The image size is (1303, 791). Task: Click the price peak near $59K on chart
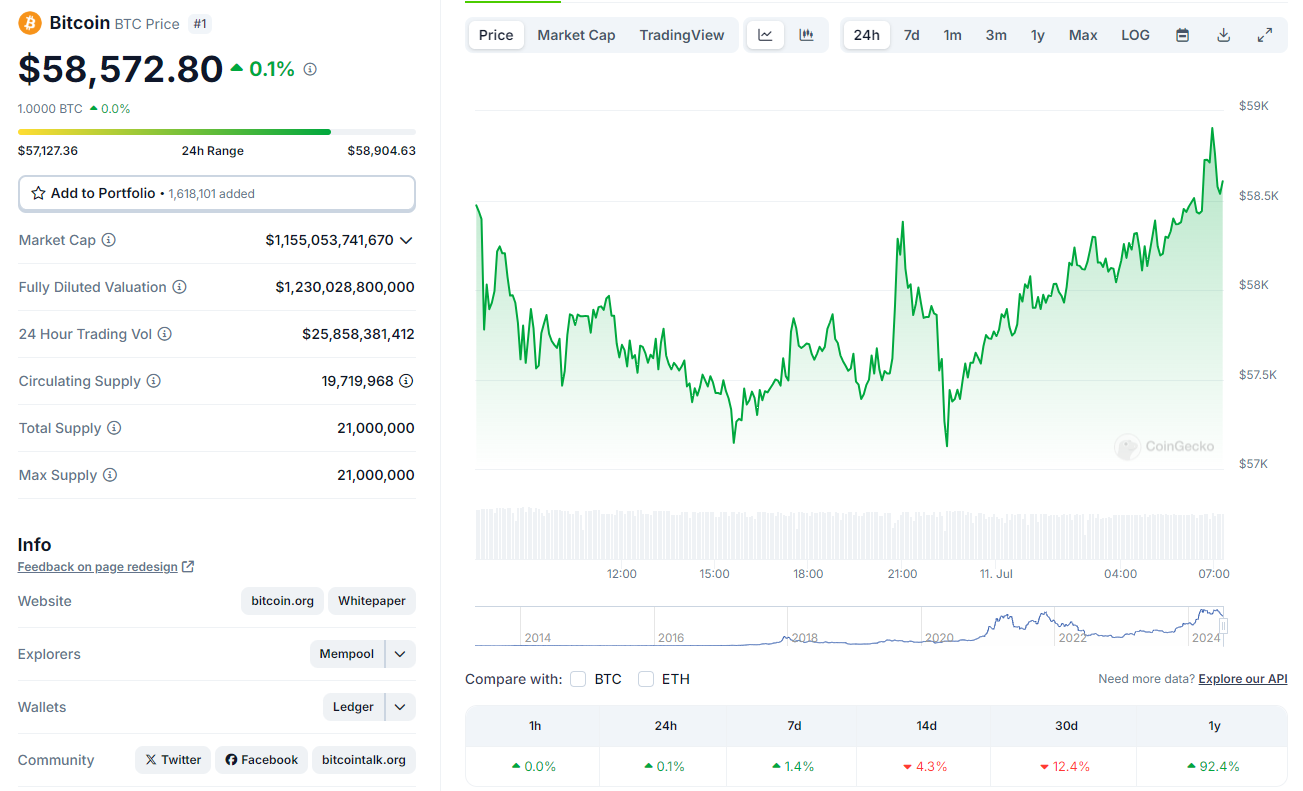coord(1212,128)
